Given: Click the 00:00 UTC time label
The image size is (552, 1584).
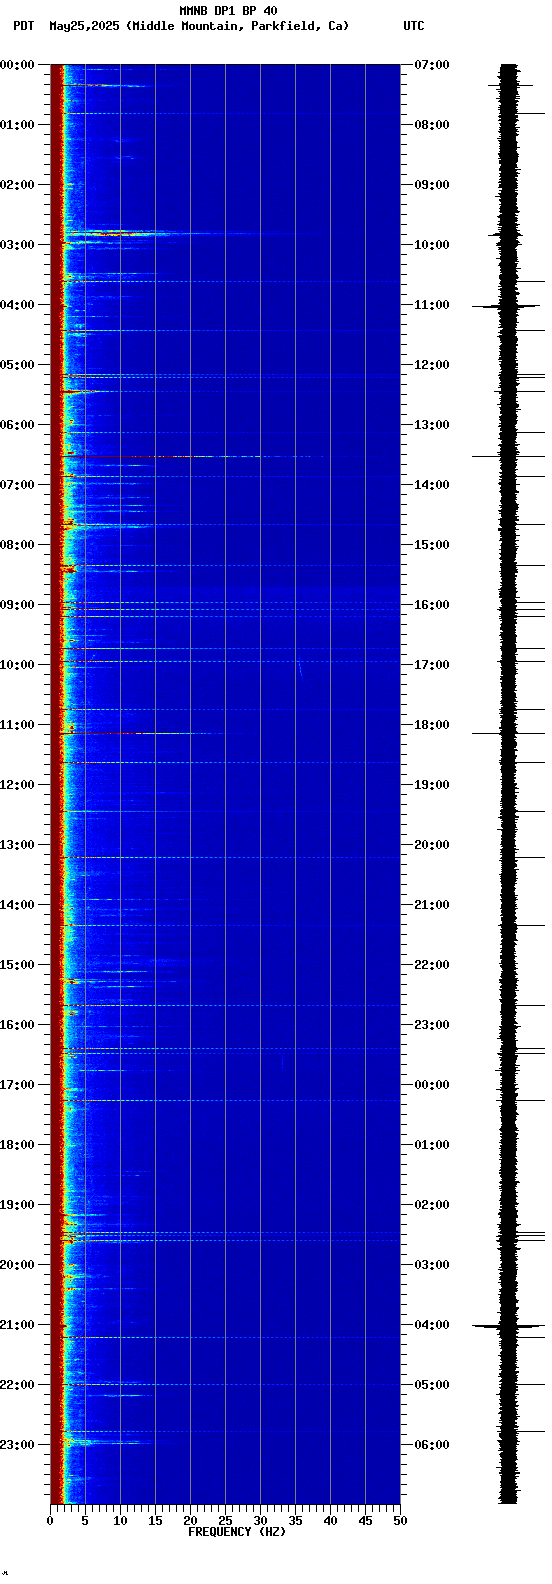Looking at the screenshot, I should 432,1085.
